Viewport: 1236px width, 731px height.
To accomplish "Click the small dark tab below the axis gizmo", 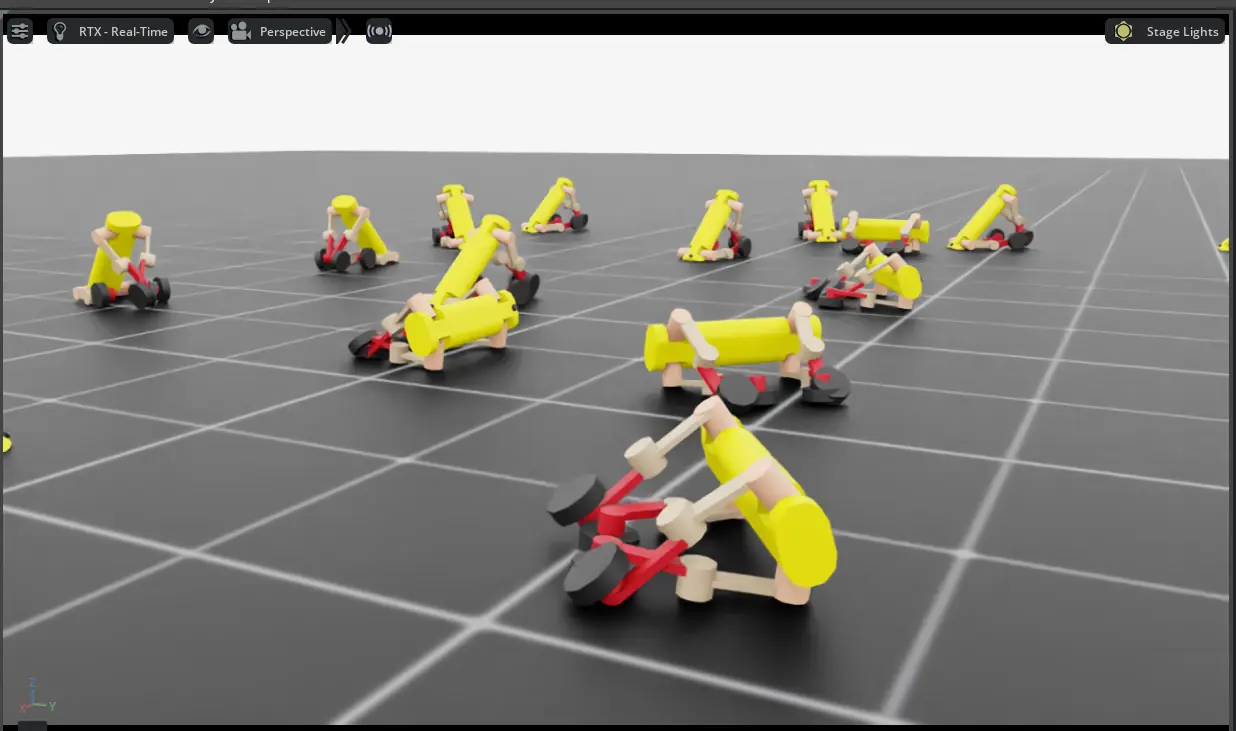I will point(32,724).
